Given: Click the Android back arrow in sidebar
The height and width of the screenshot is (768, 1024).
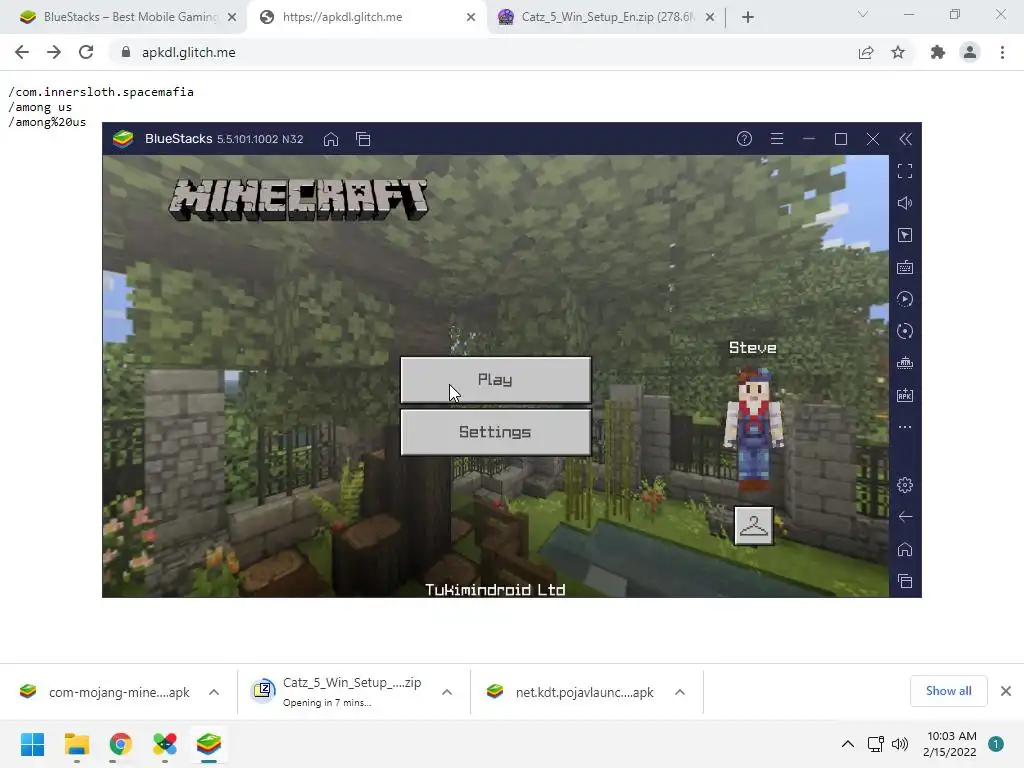Looking at the screenshot, I should (905, 517).
